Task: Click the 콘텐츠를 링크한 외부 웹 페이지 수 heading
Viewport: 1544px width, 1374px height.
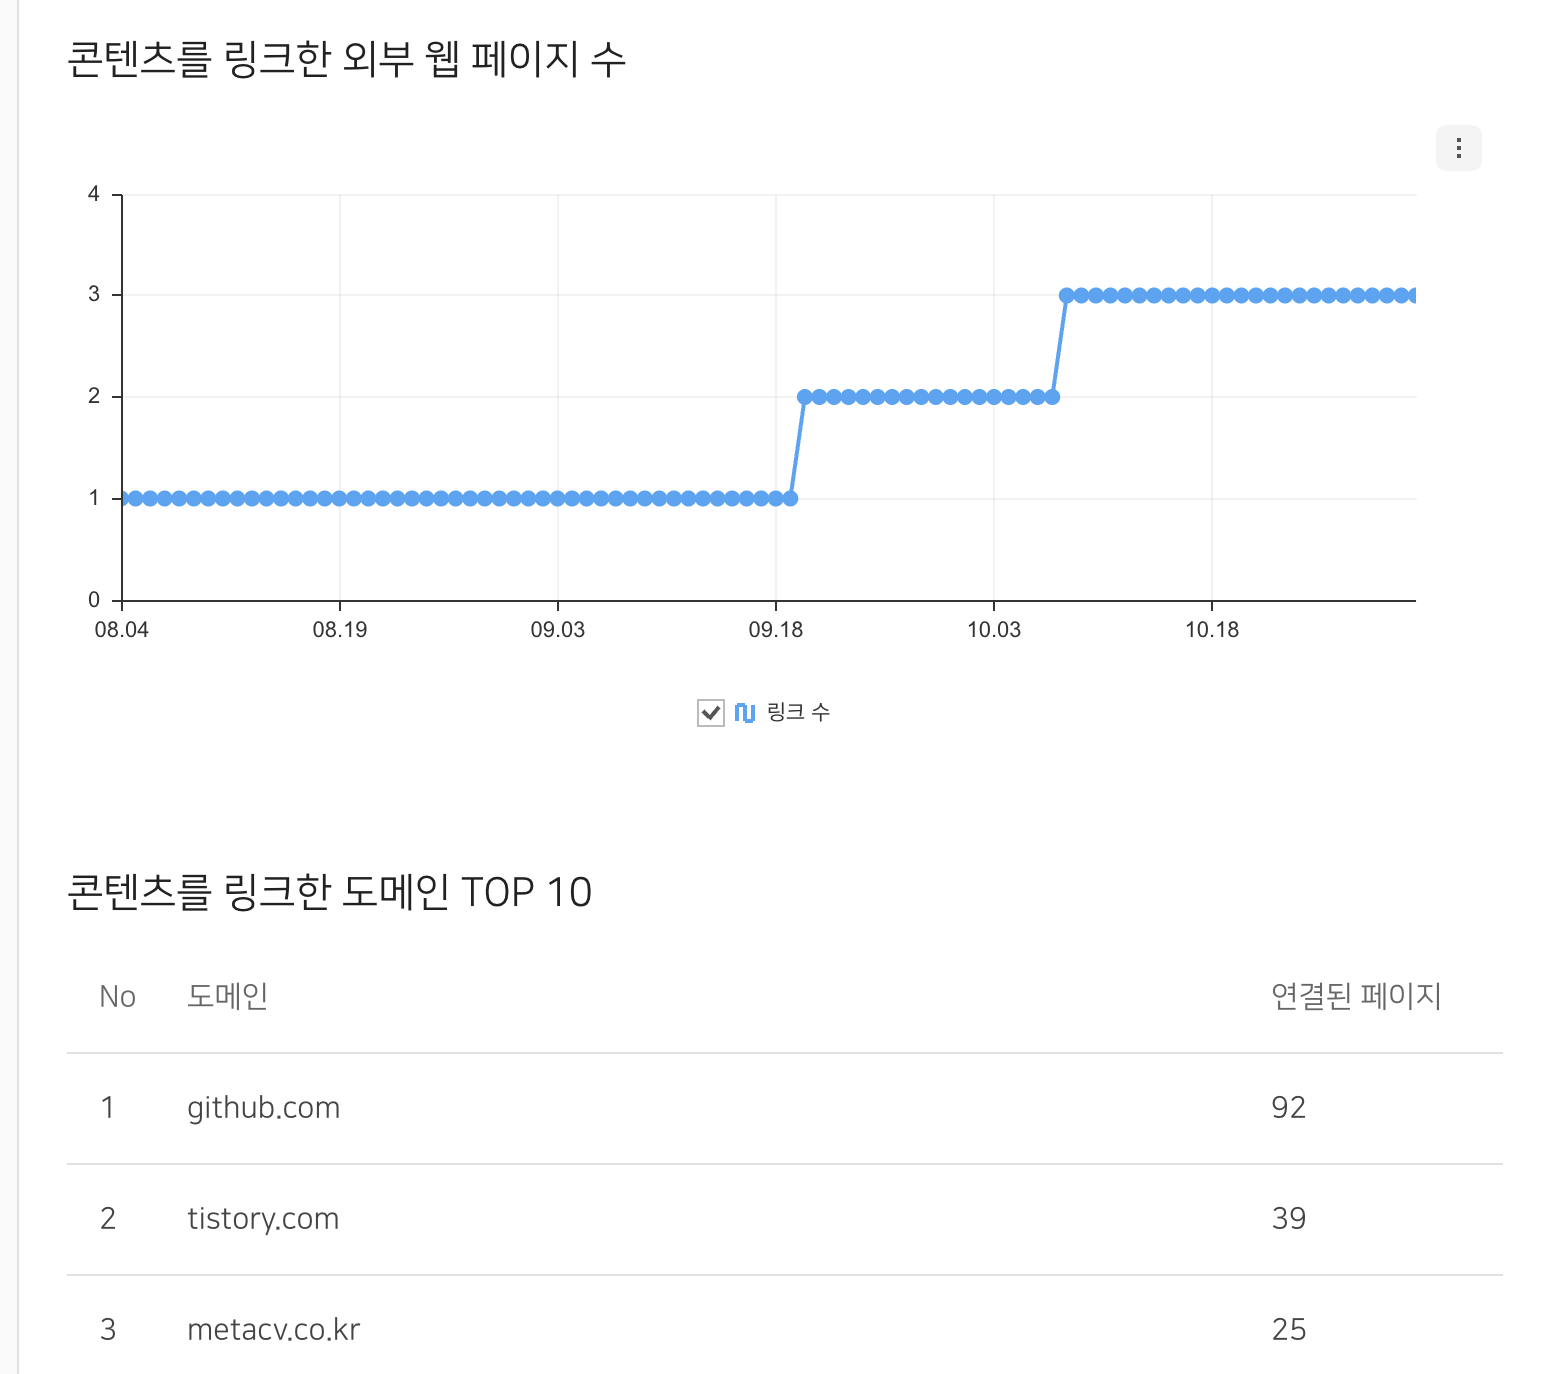Action: (x=346, y=59)
